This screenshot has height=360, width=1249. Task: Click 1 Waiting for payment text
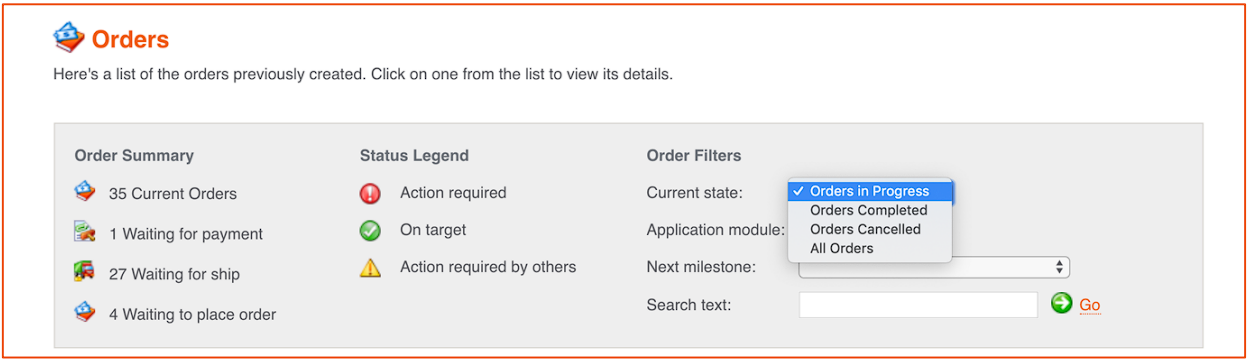tap(186, 233)
